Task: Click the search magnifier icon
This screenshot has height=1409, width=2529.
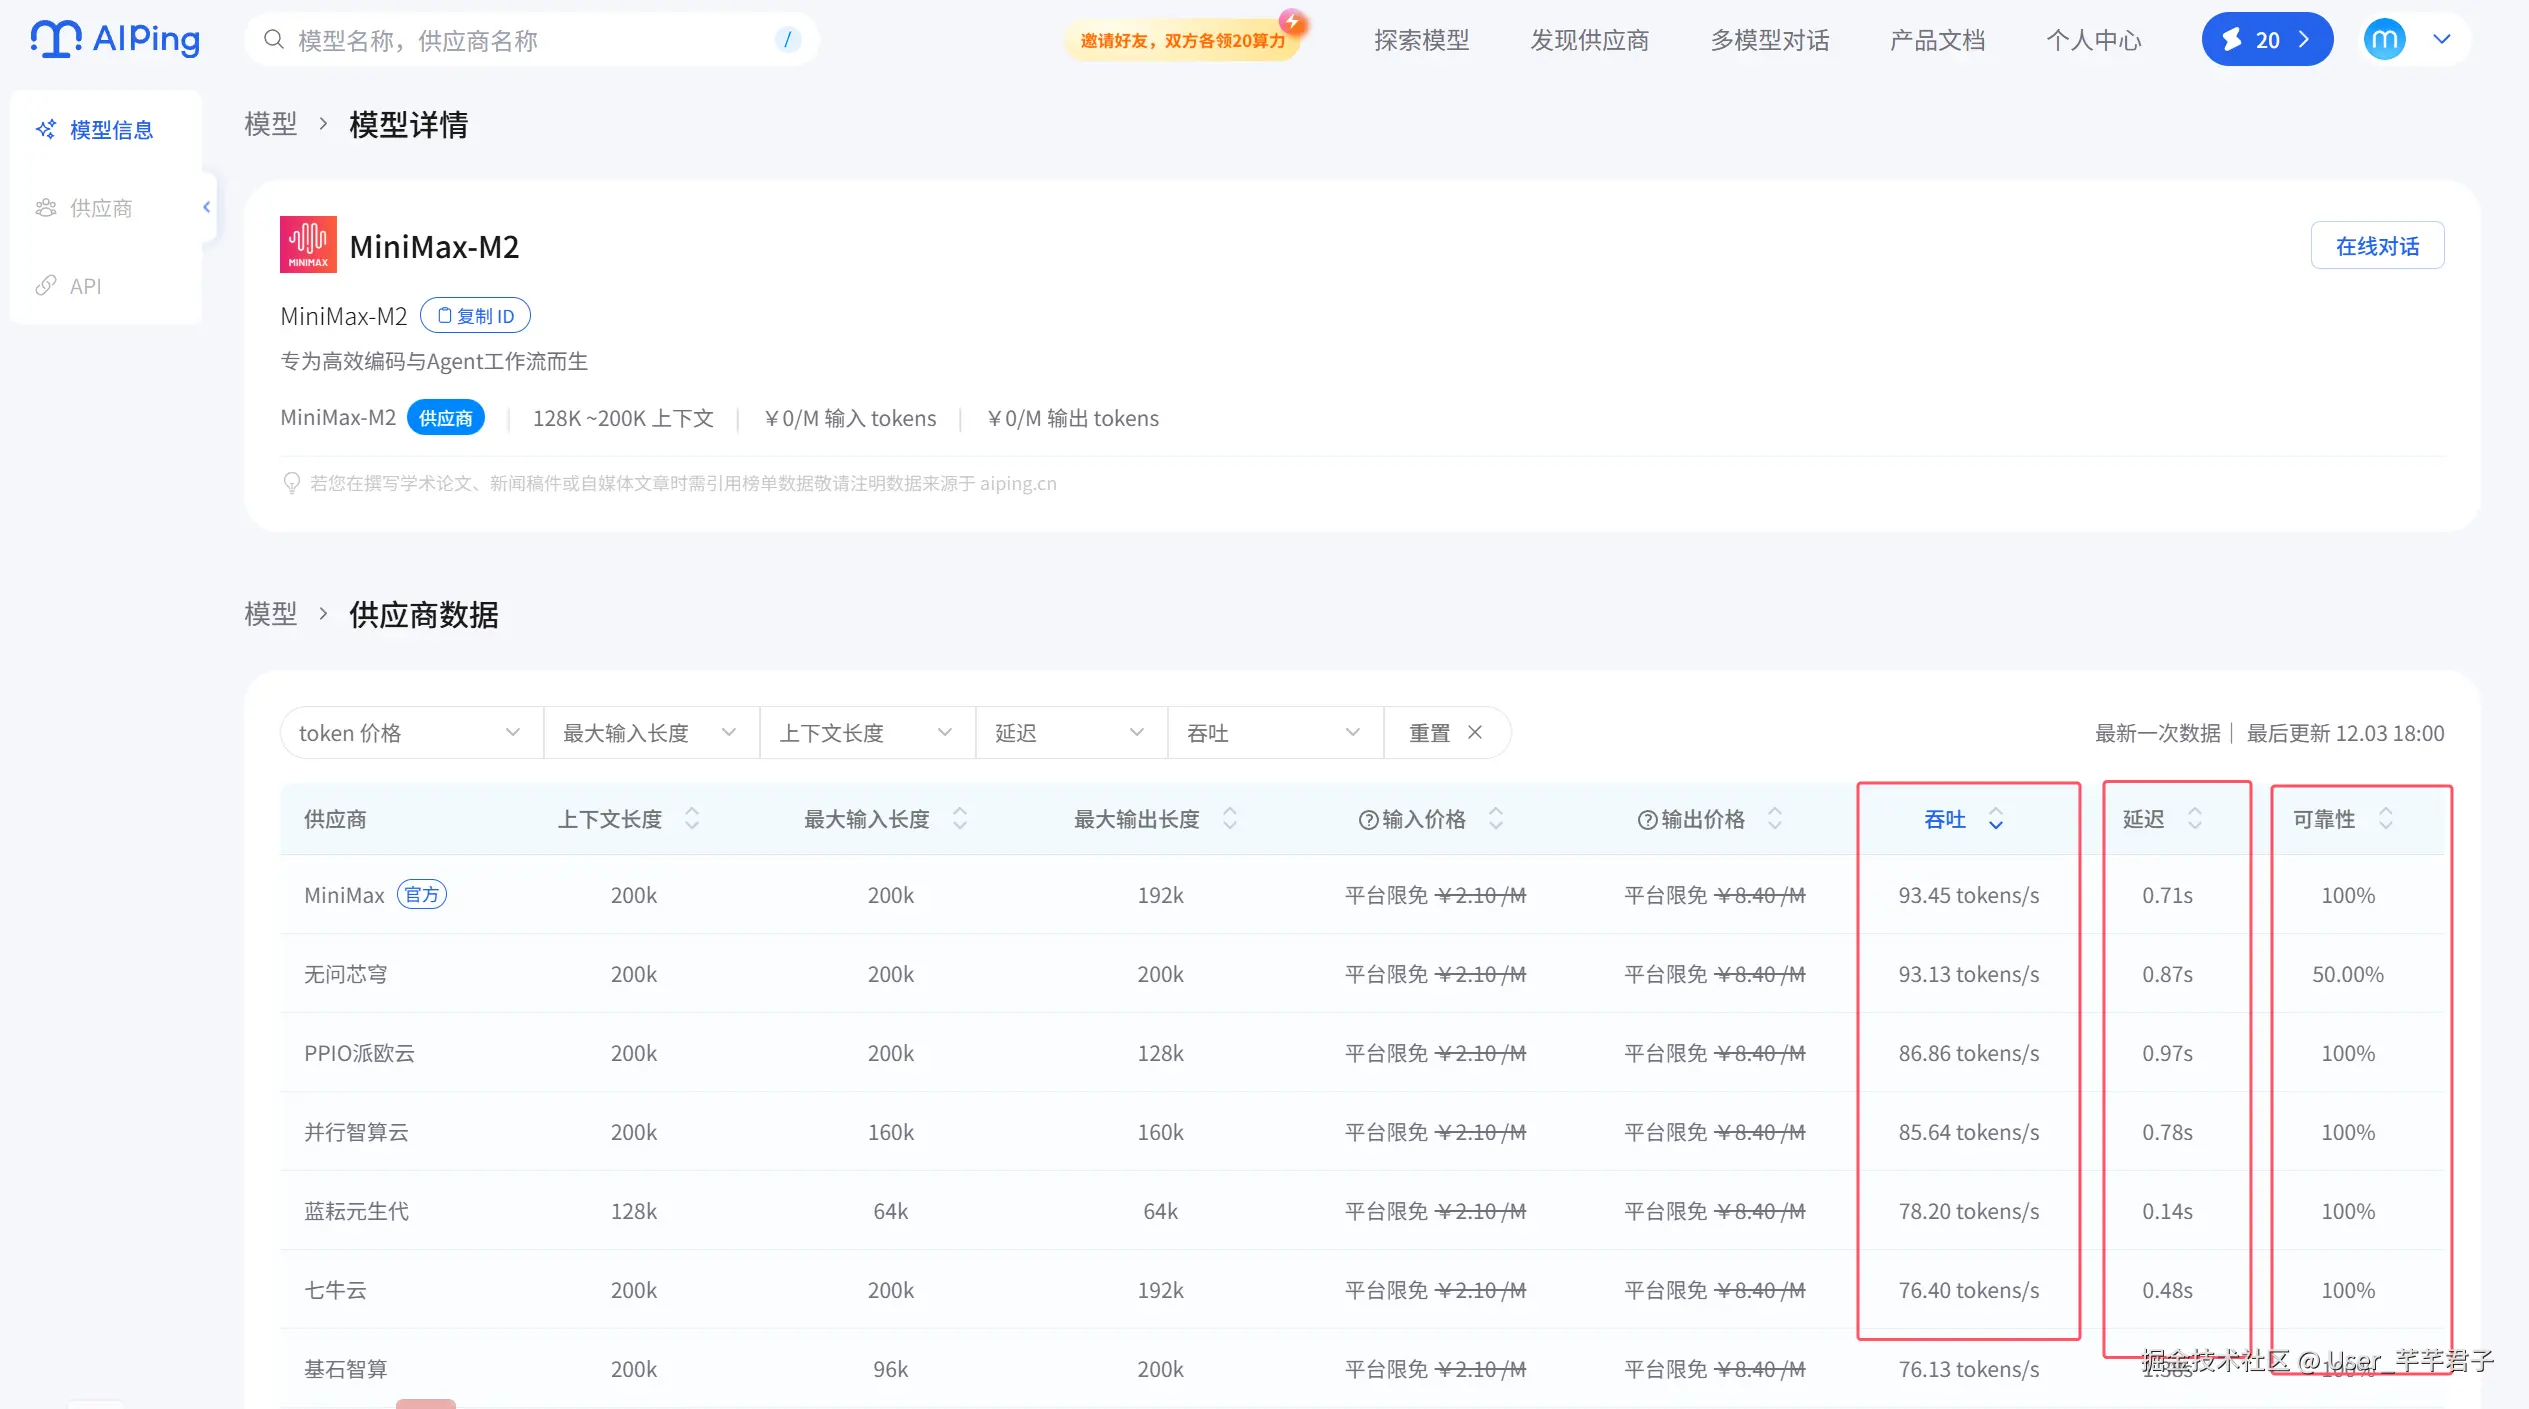Action: (x=273, y=40)
